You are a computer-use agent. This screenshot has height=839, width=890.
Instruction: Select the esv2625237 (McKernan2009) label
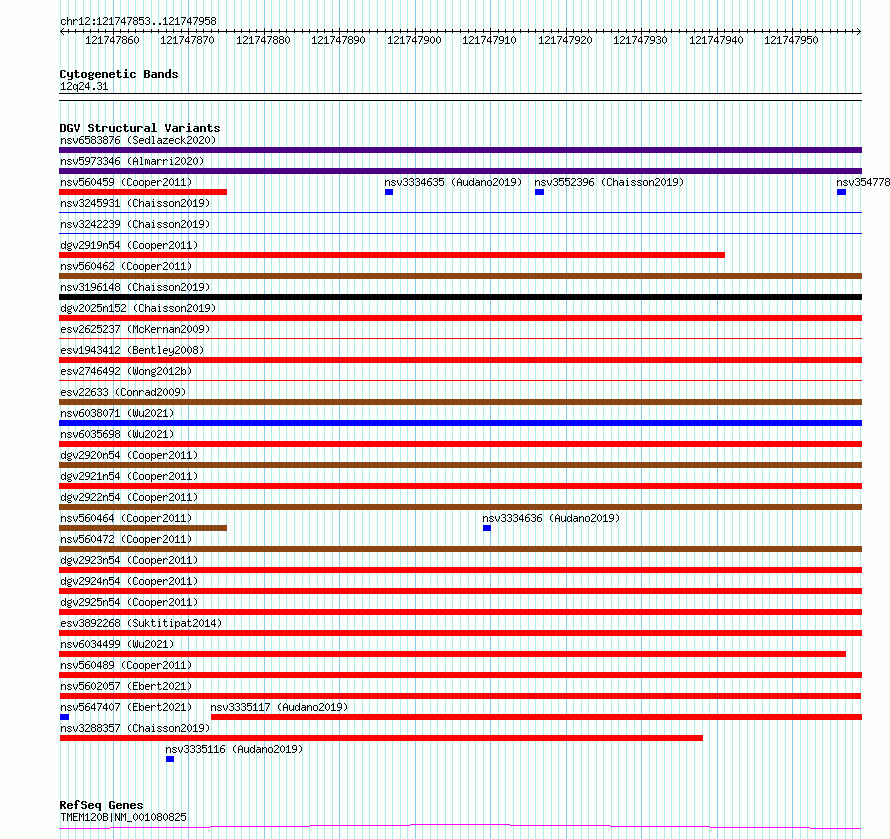135,329
